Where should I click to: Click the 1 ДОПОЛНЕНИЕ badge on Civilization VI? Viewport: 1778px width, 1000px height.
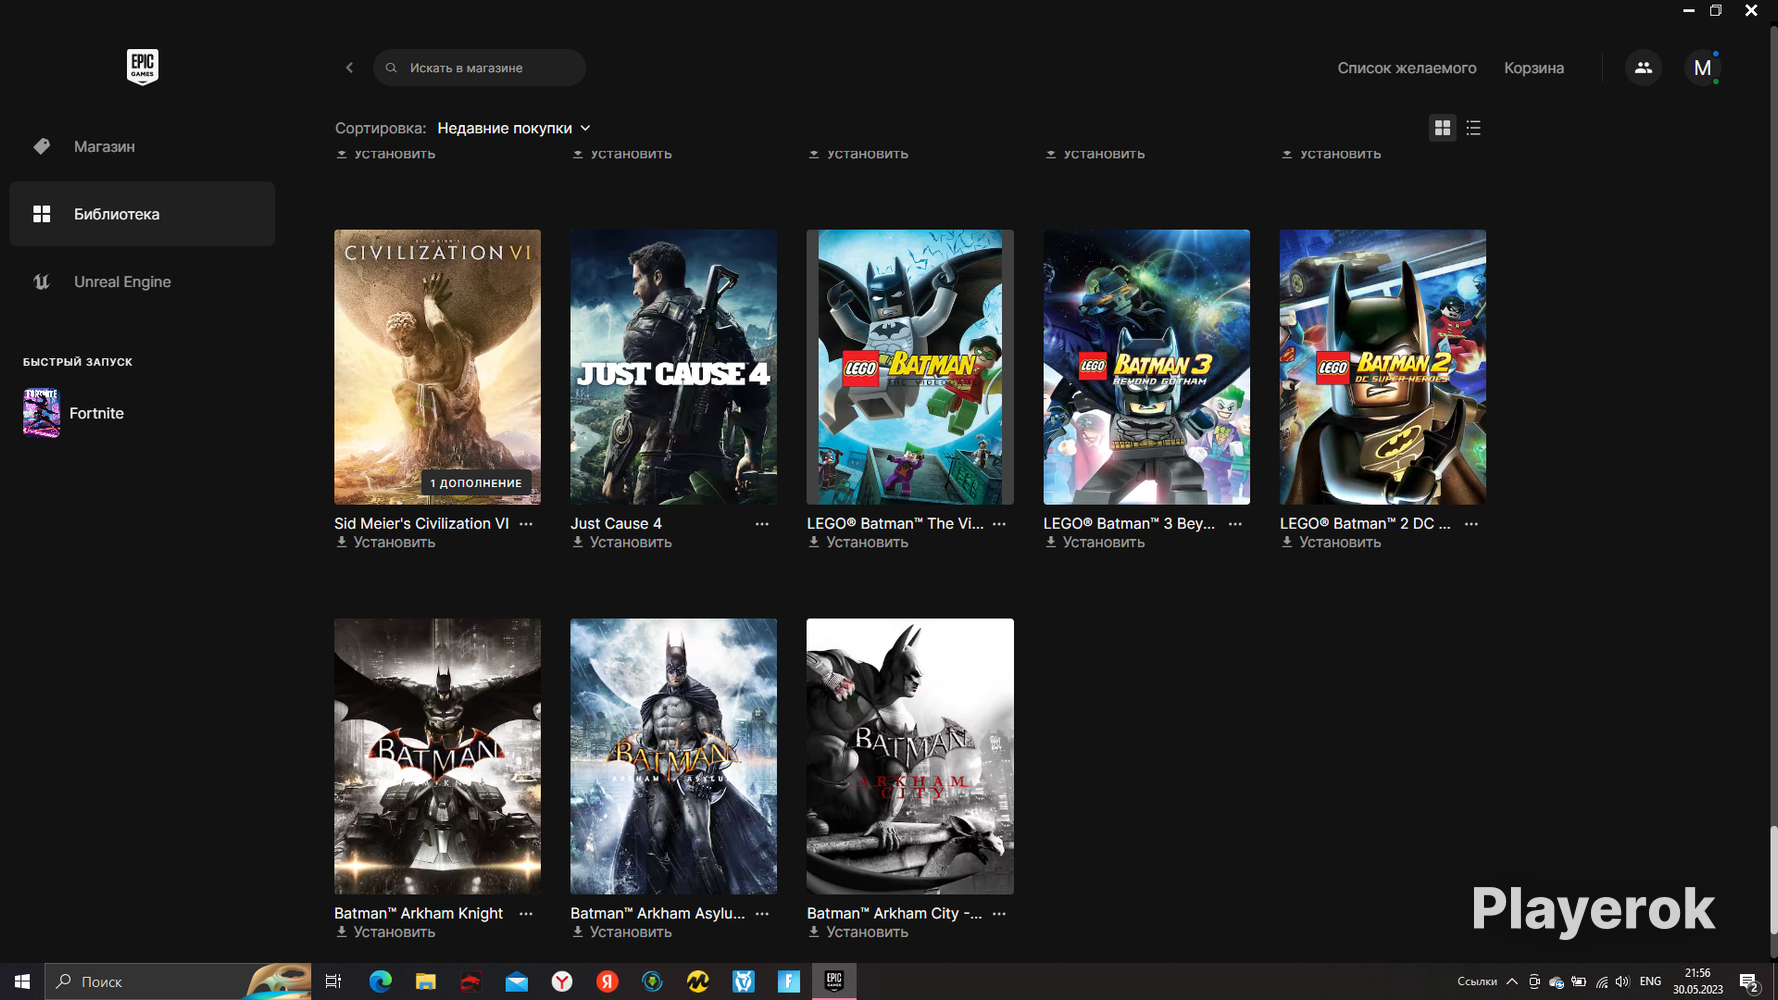(x=476, y=483)
